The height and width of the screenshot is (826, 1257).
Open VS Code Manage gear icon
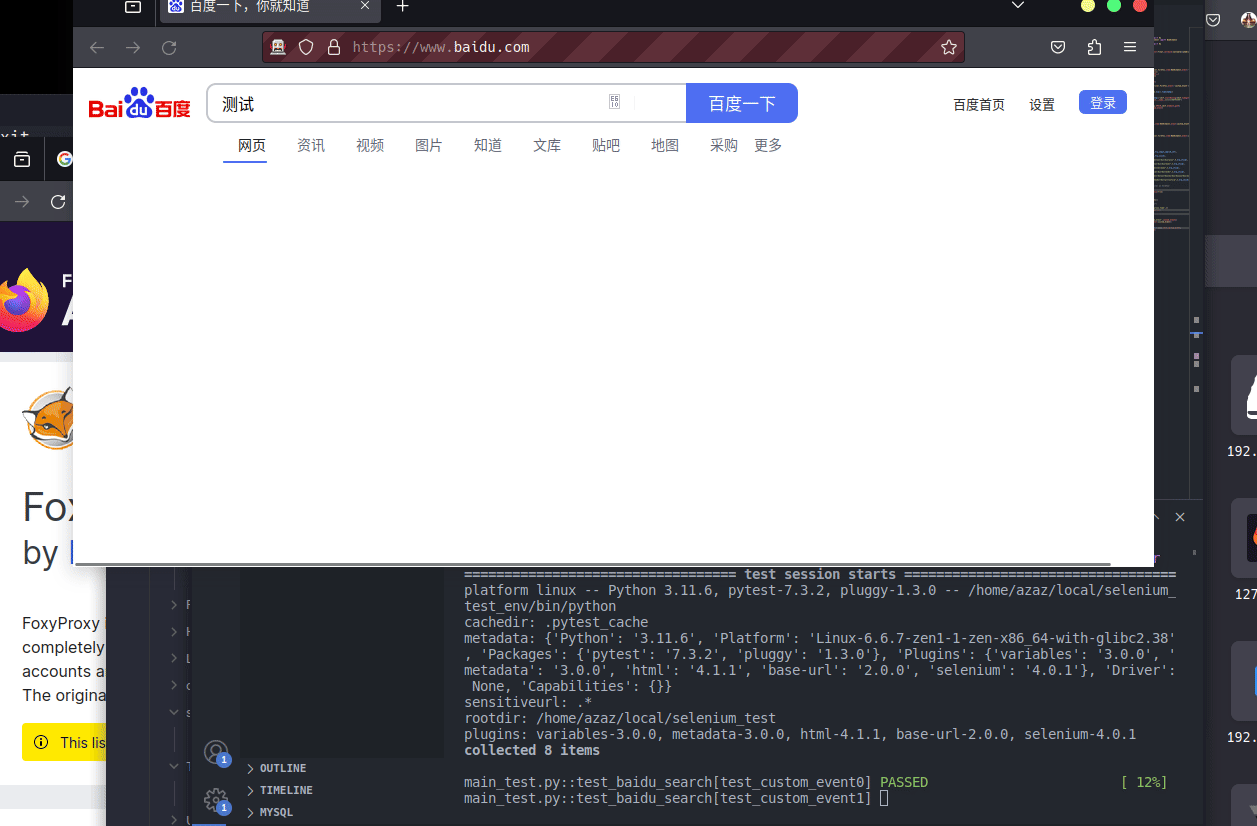(215, 799)
